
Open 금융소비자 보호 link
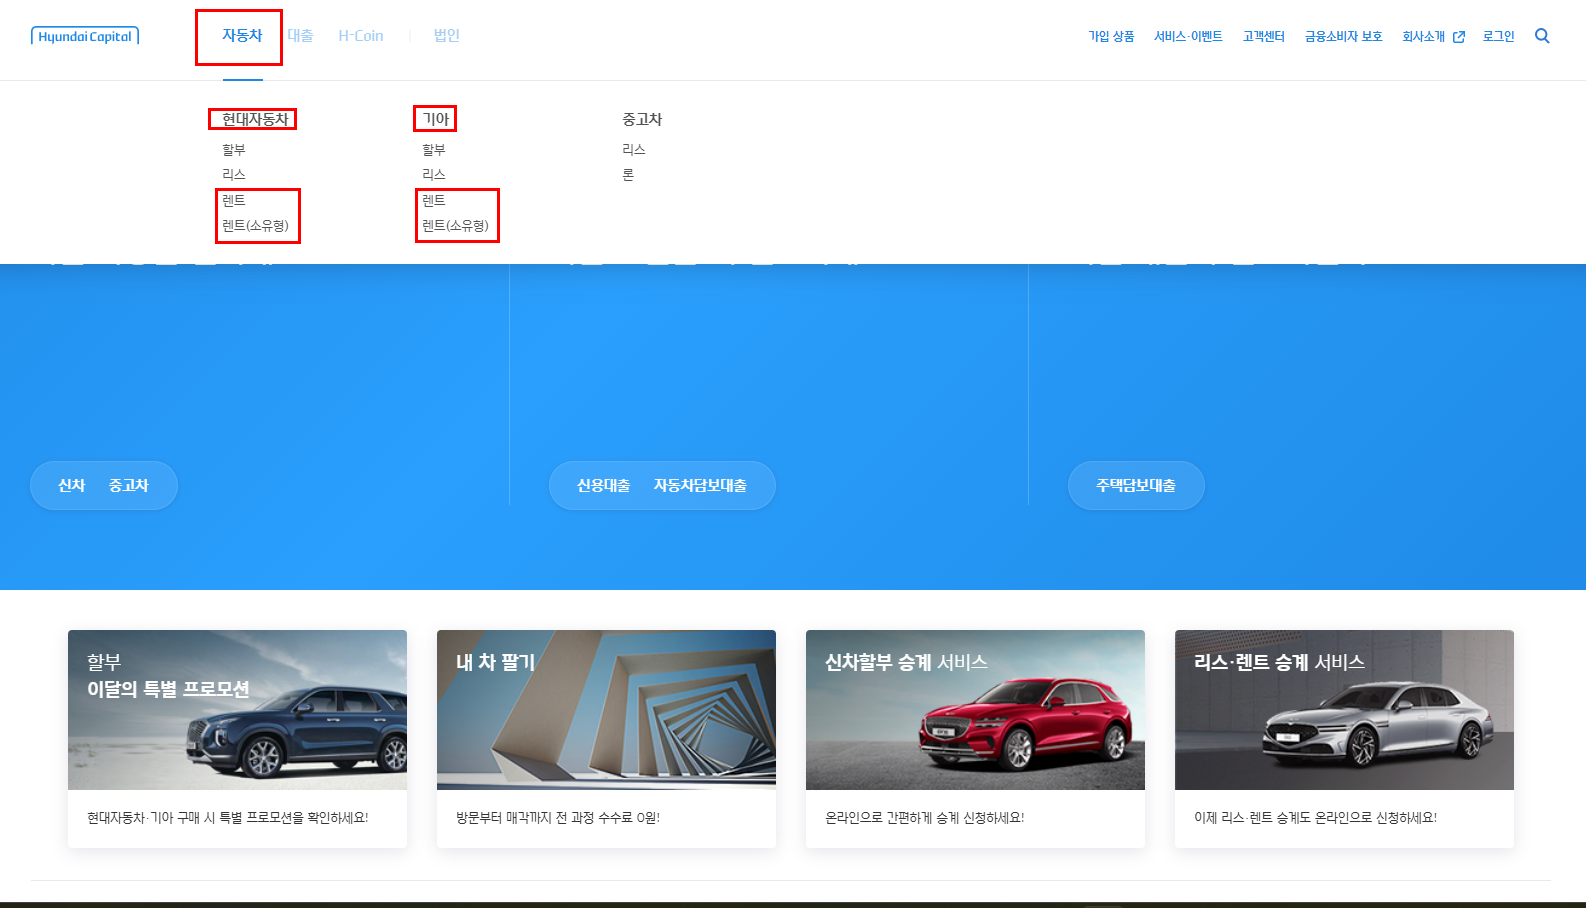[1343, 37]
